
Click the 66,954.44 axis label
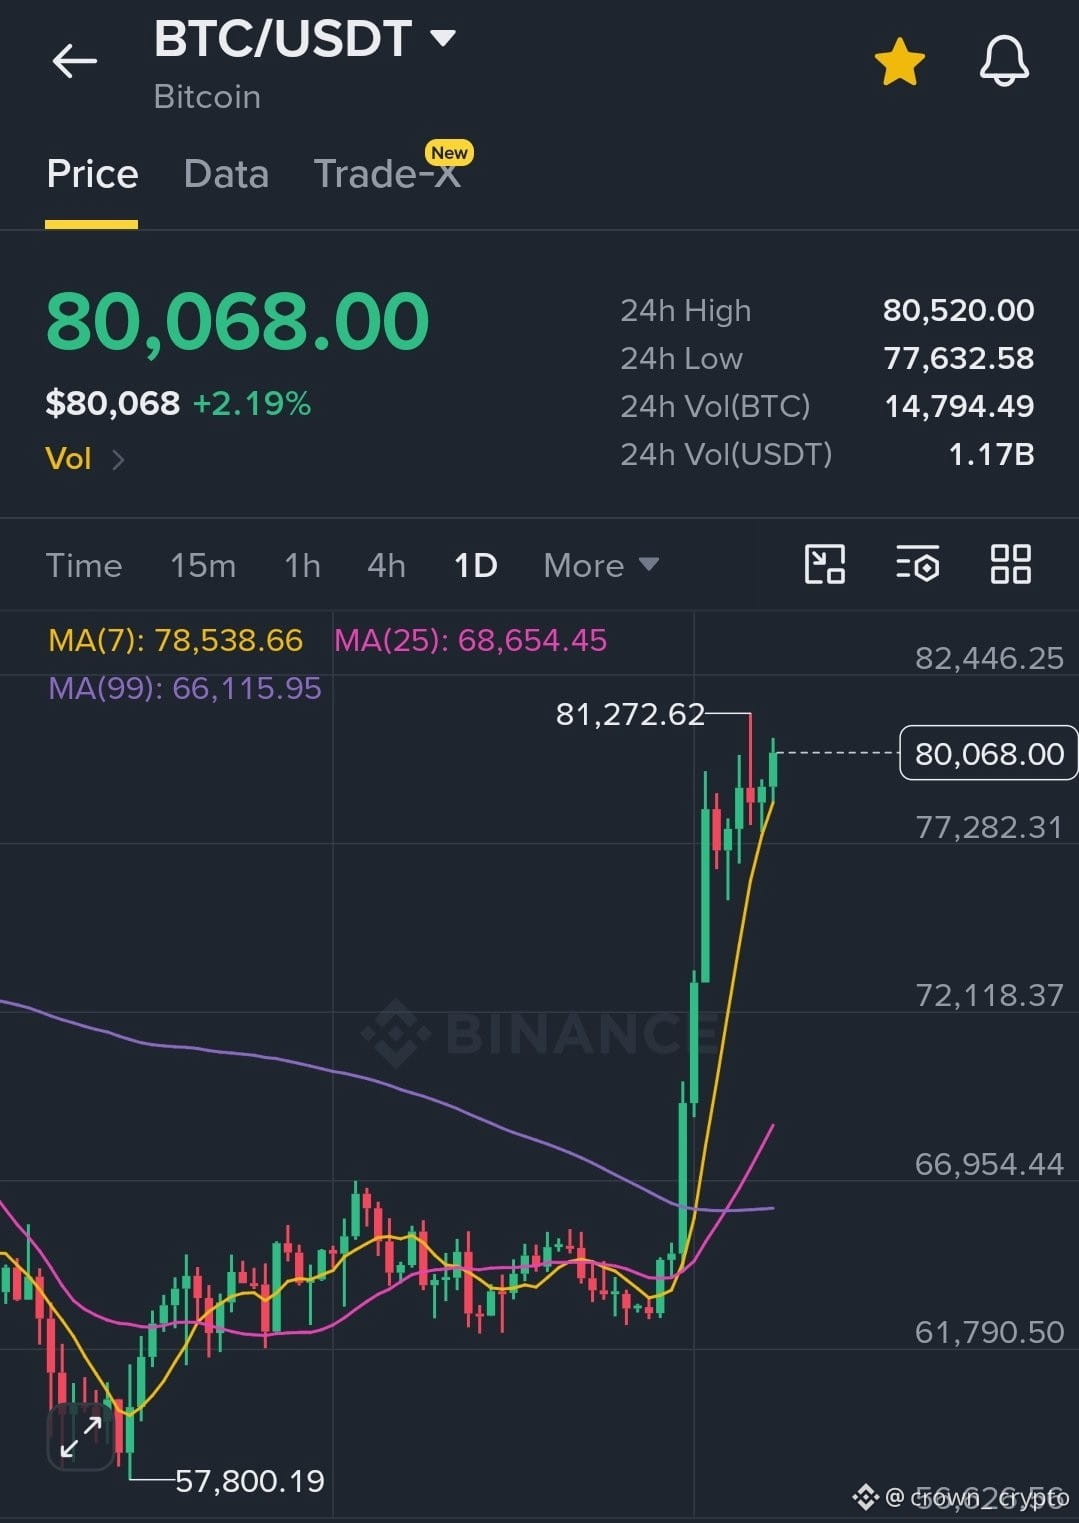click(x=989, y=1164)
